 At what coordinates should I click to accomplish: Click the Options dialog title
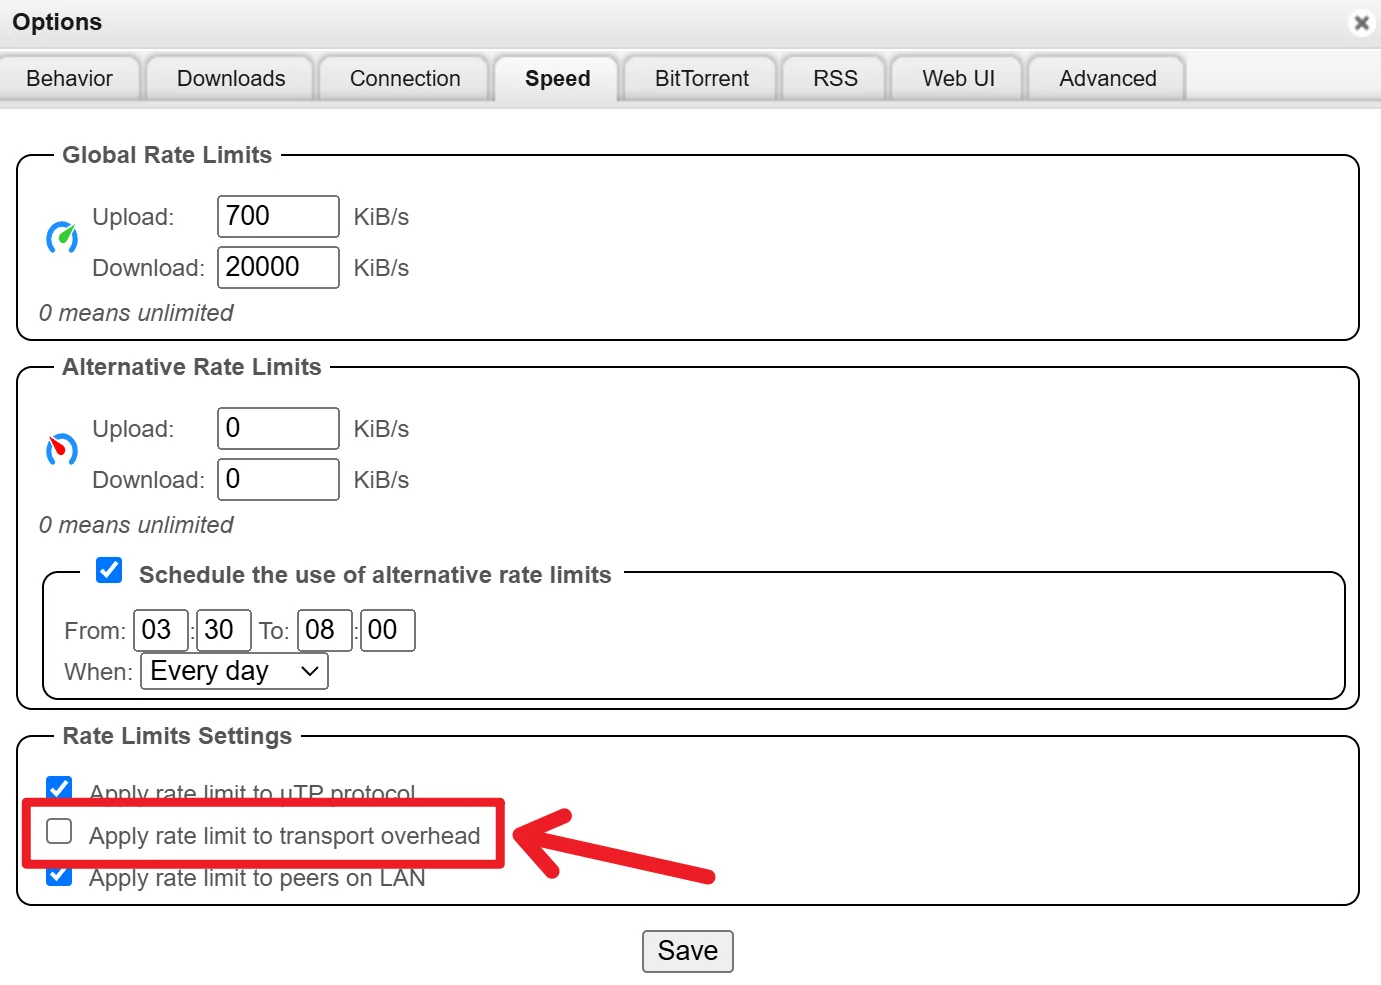tap(57, 22)
